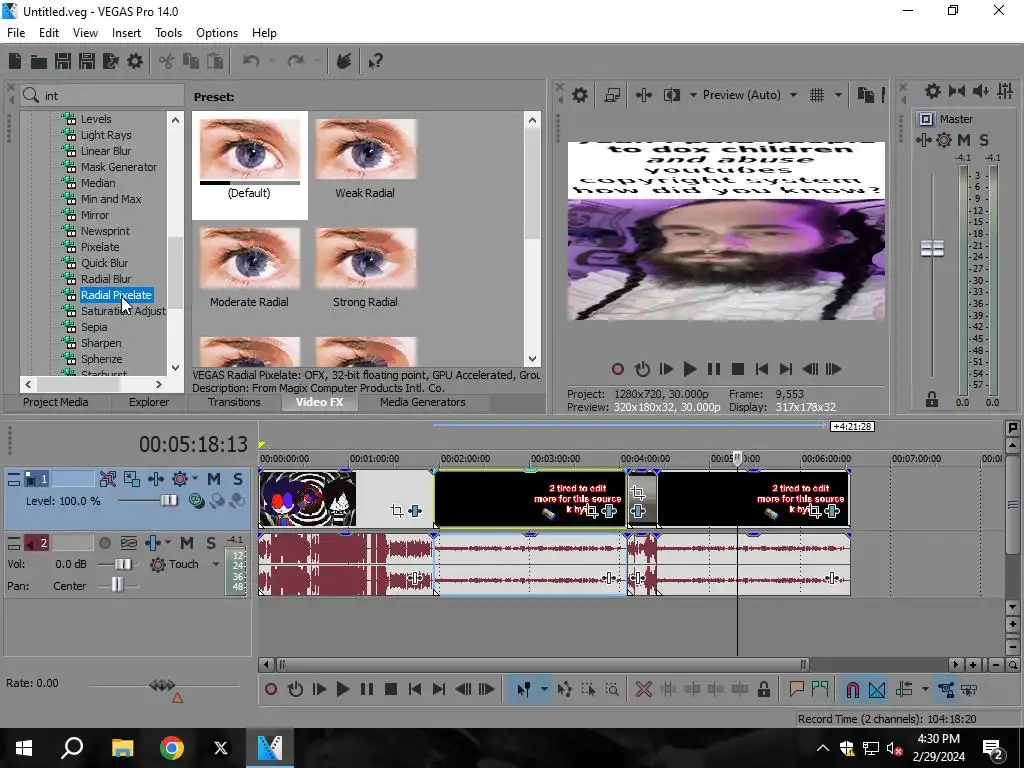Viewport: 1024px width, 768px height.
Task: Open the File menu
Action: coord(16,33)
